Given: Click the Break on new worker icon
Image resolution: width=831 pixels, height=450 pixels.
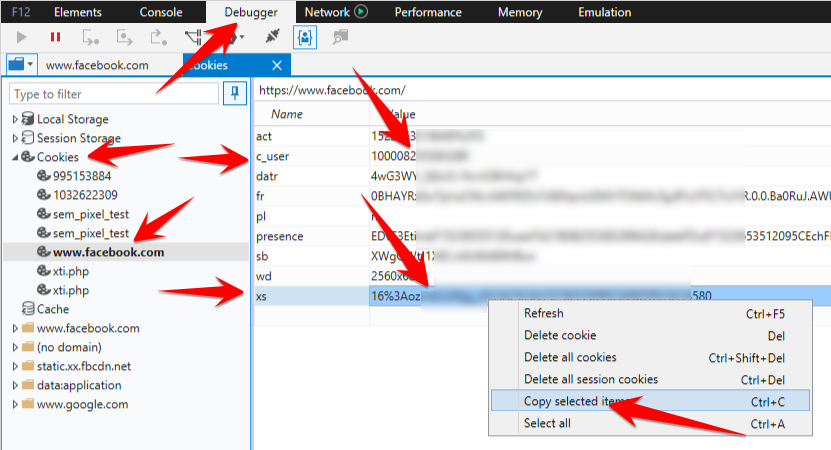Looking at the screenshot, I should [x=193, y=37].
